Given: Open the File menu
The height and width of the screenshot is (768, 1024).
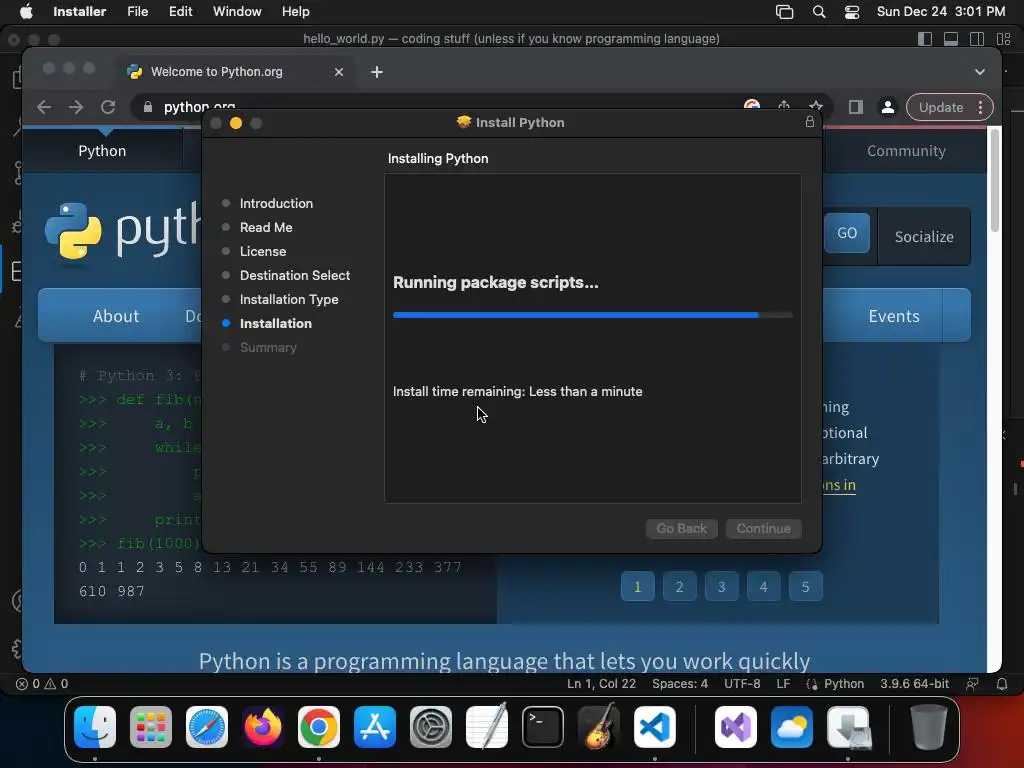Looking at the screenshot, I should point(137,12).
